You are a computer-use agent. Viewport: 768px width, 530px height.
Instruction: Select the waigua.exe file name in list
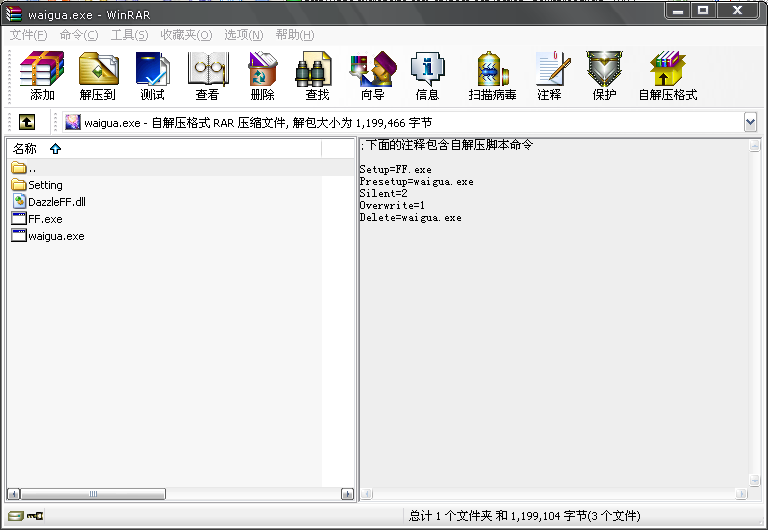[x=56, y=236]
